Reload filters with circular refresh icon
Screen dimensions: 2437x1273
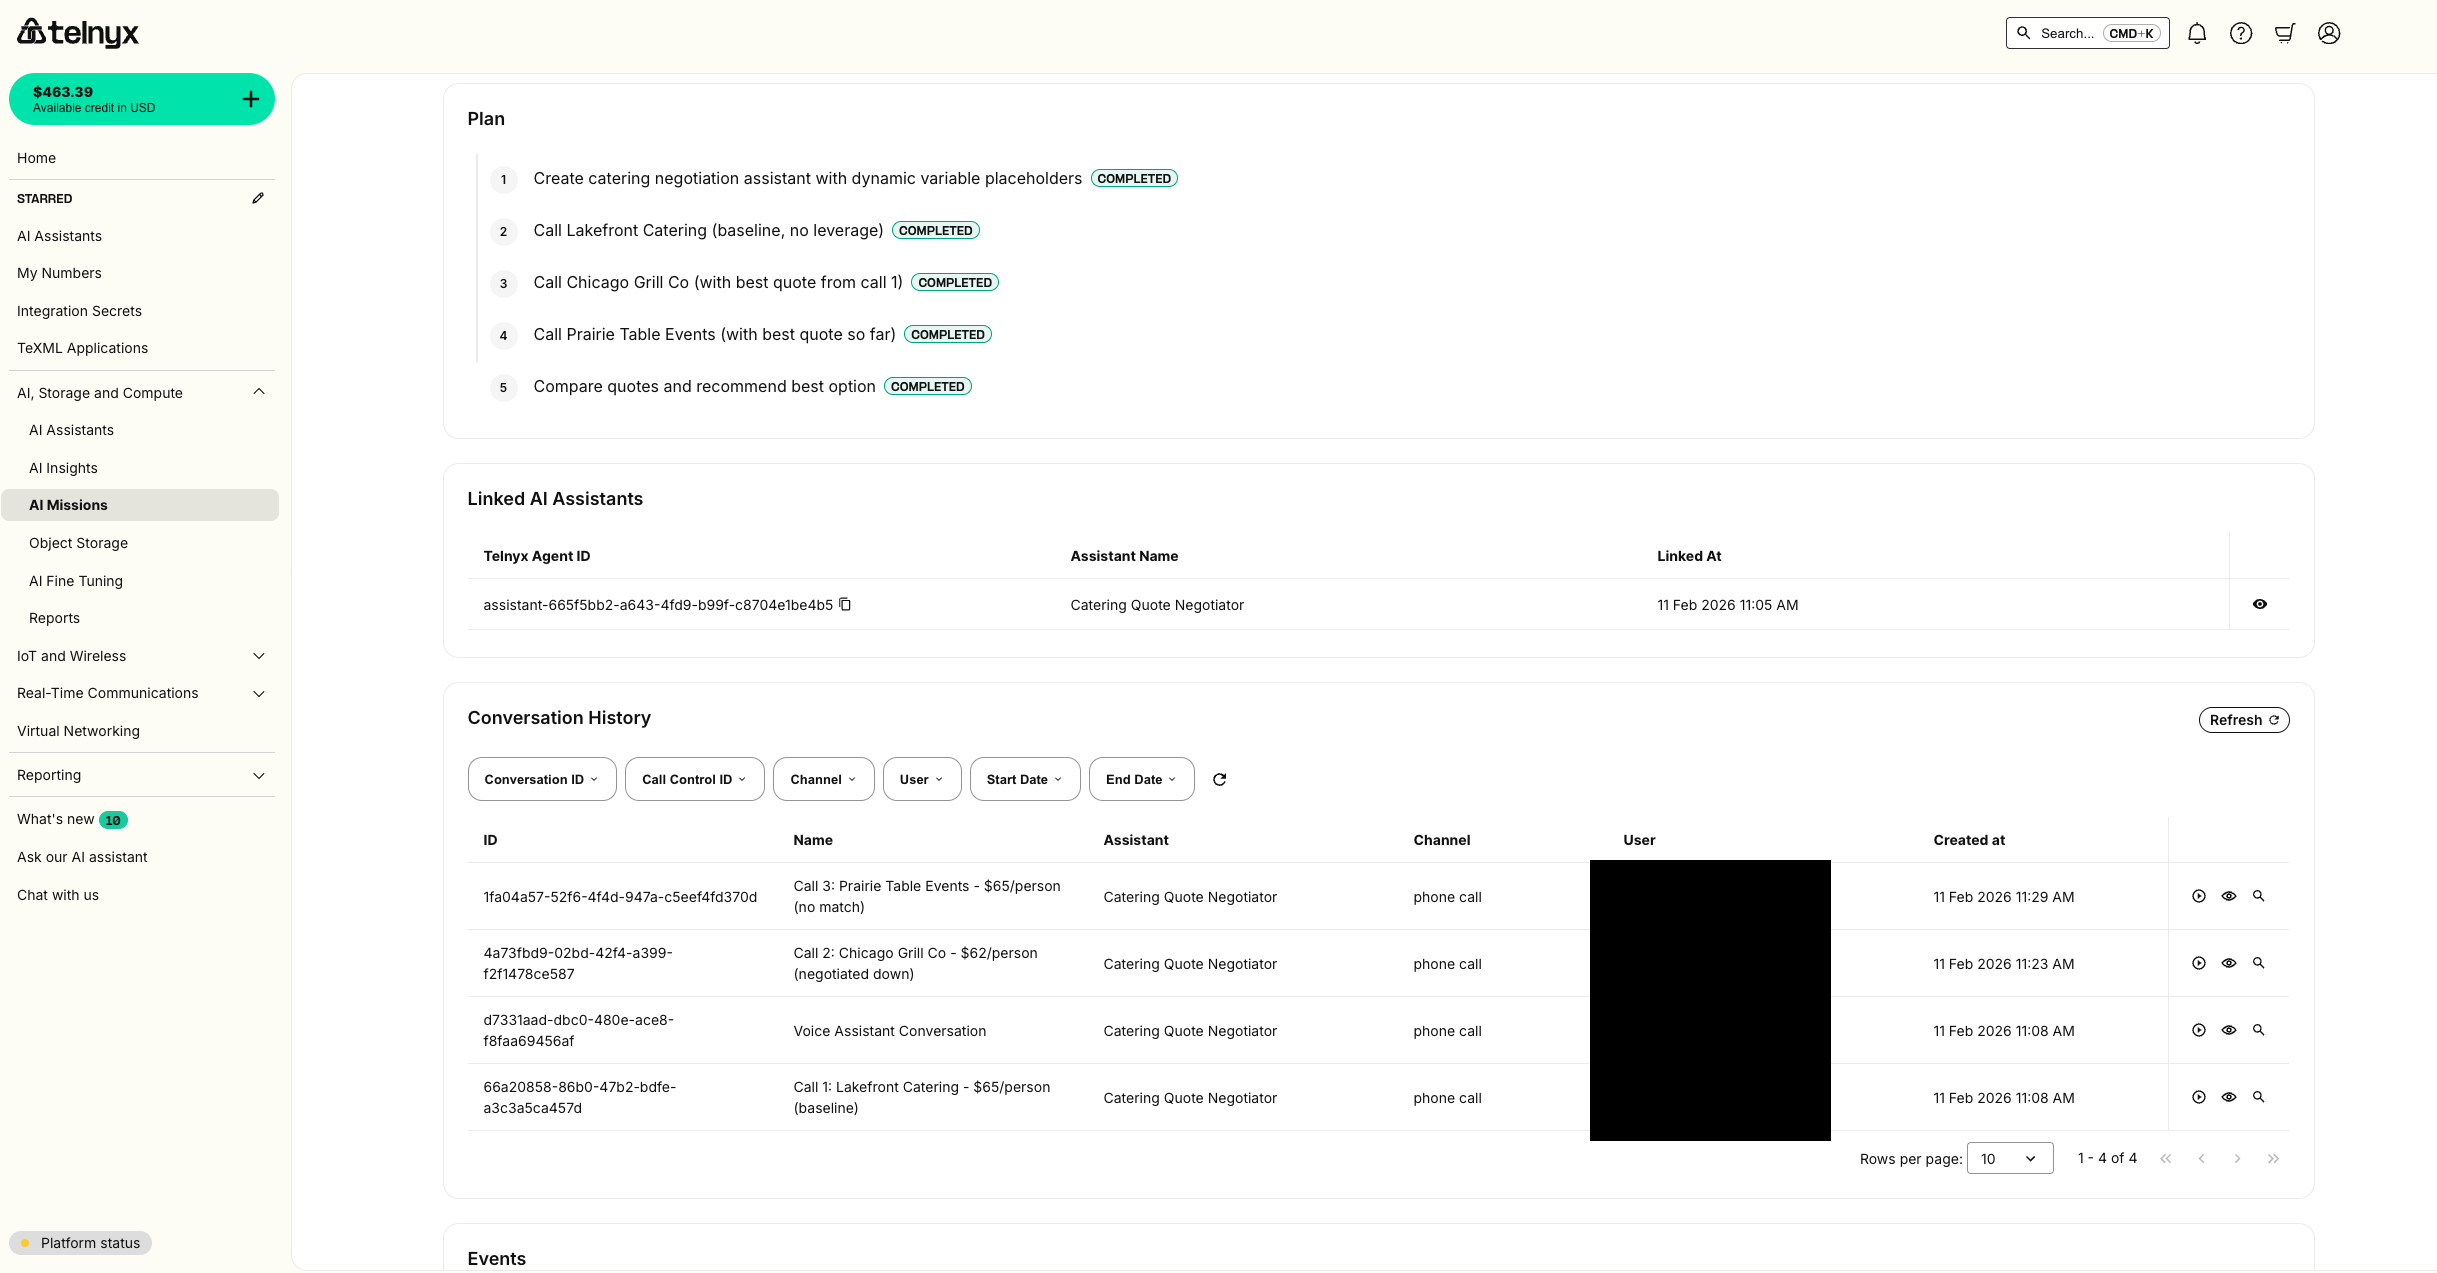click(1219, 779)
